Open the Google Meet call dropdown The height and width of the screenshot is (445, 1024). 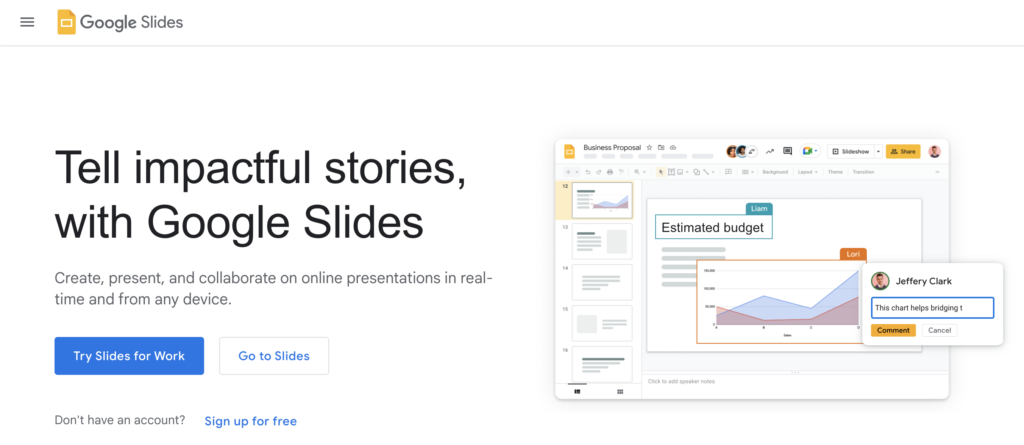coord(810,151)
